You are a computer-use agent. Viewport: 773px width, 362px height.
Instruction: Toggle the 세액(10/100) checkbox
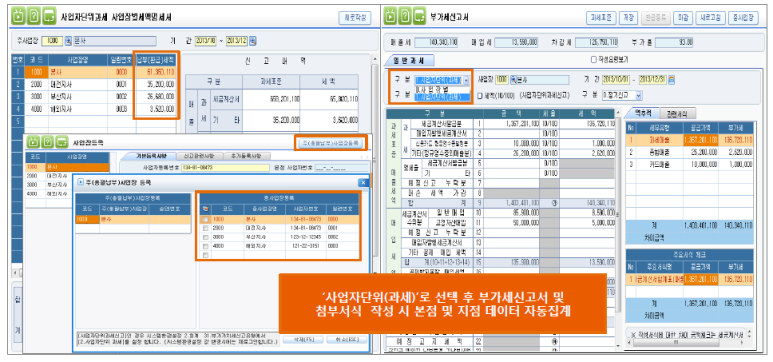coord(479,96)
